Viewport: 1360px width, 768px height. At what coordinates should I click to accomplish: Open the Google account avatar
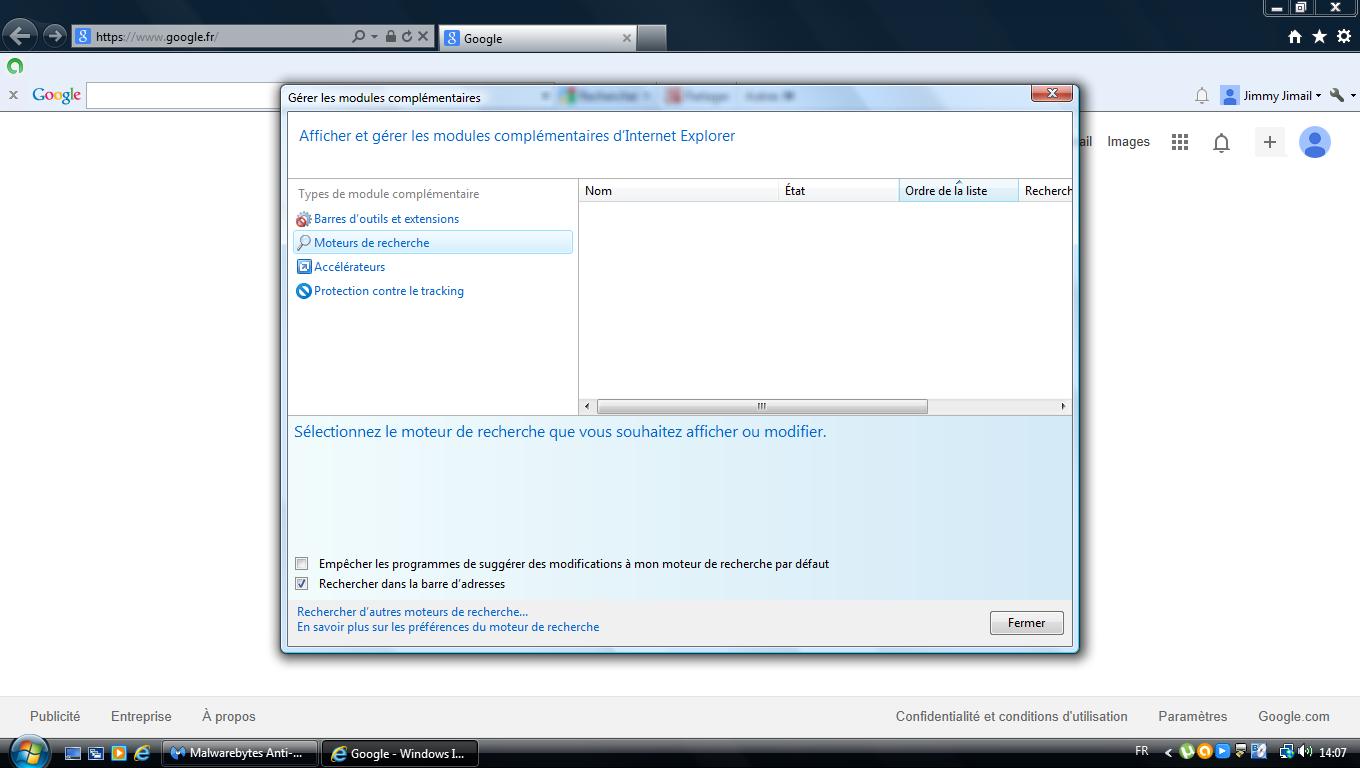click(1314, 142)
